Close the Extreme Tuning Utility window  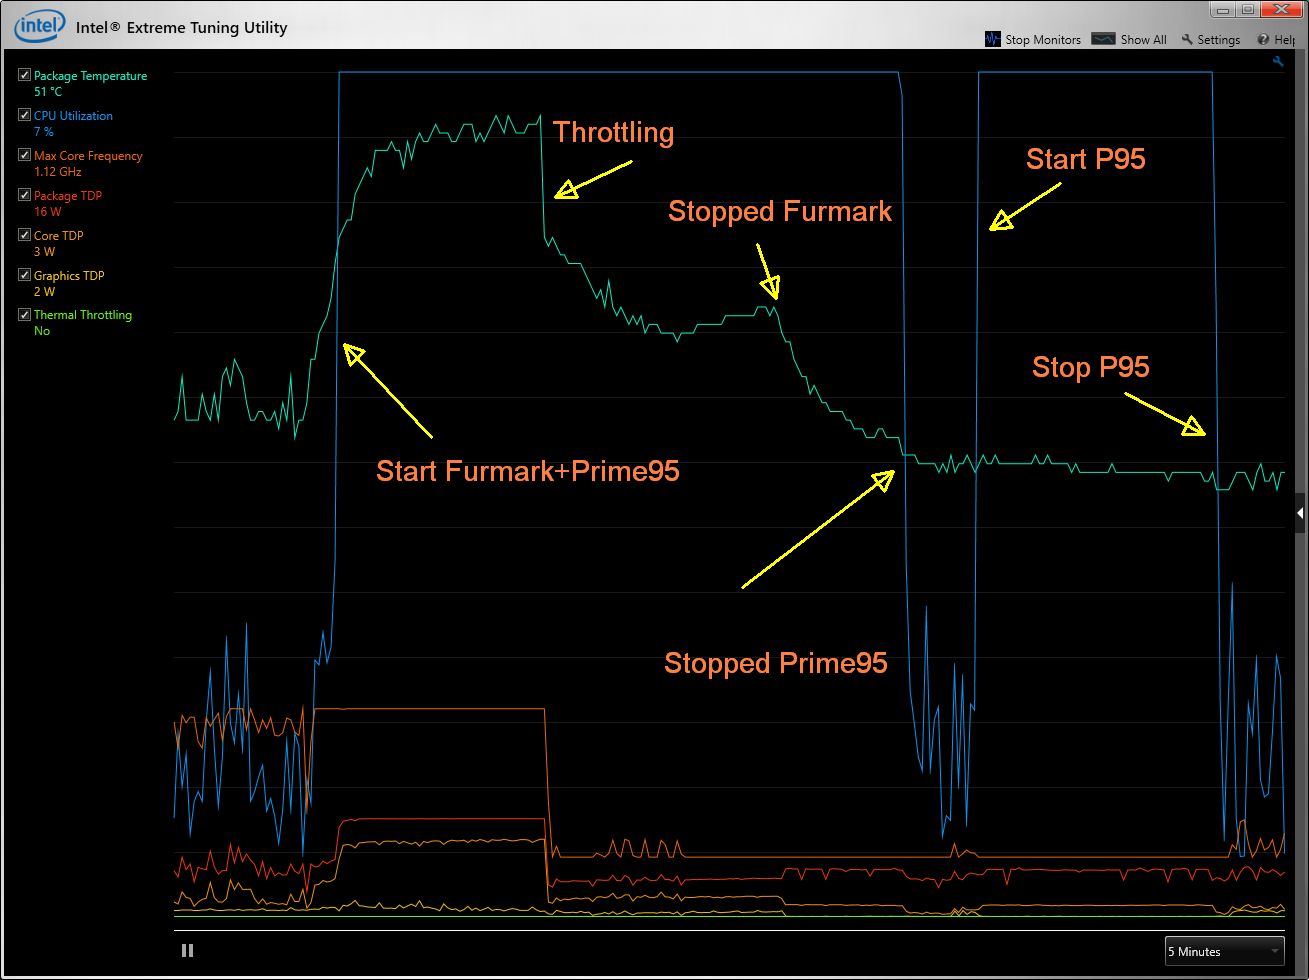(x=1282, y=9)
